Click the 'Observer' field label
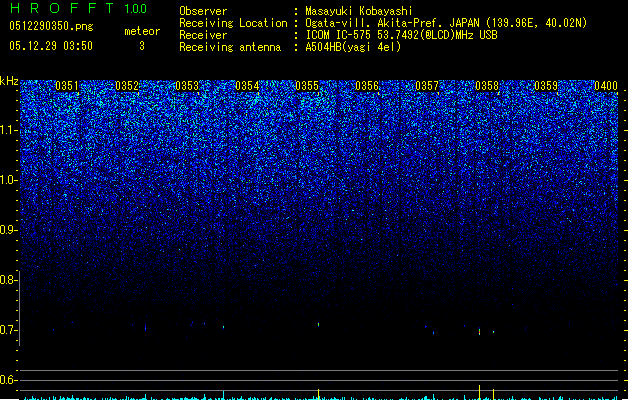629x400 pixels. [x=203, y=11]
